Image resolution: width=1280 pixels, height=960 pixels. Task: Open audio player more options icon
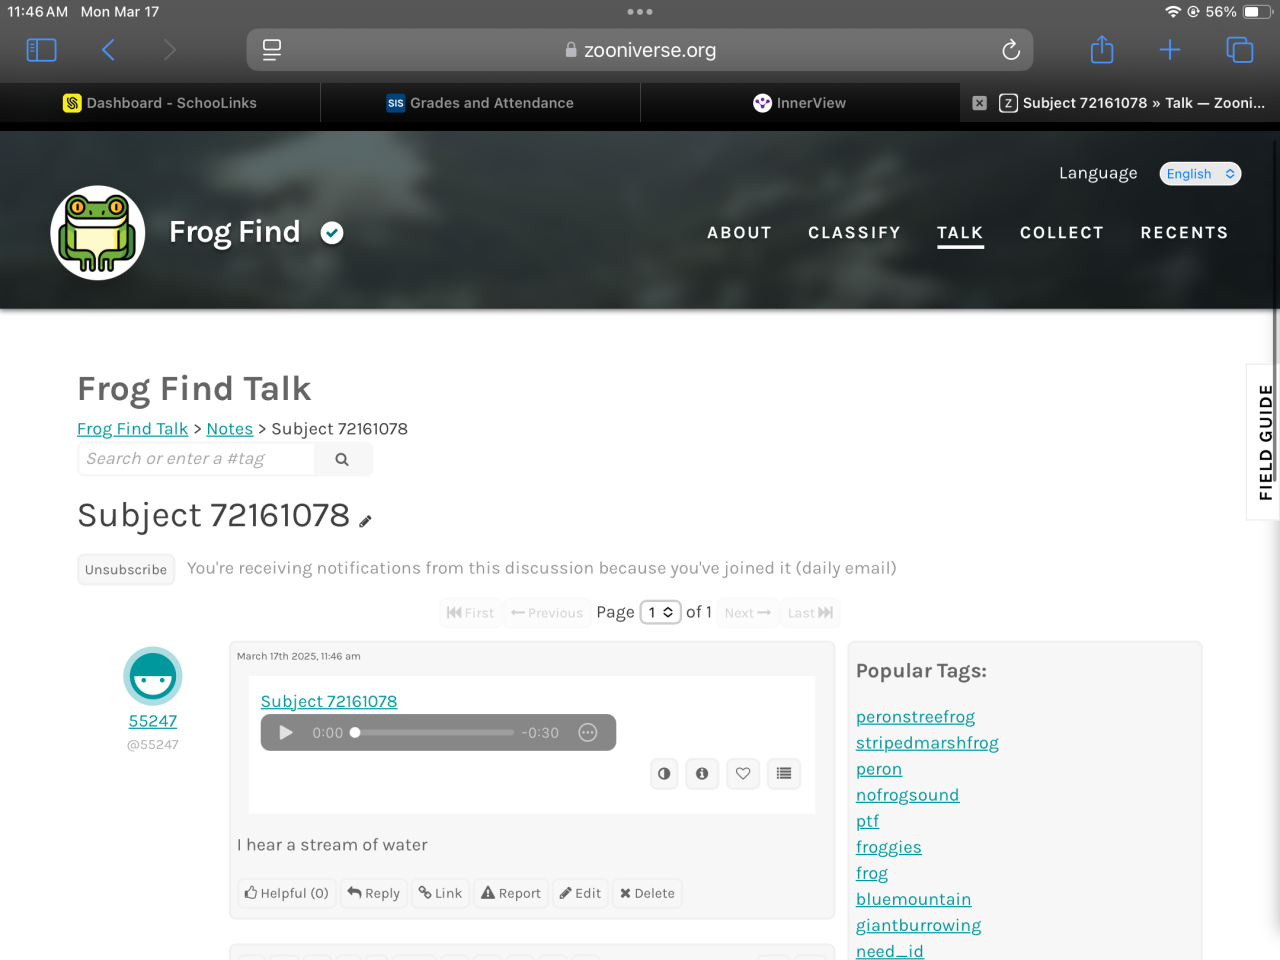tap(588, 733)
